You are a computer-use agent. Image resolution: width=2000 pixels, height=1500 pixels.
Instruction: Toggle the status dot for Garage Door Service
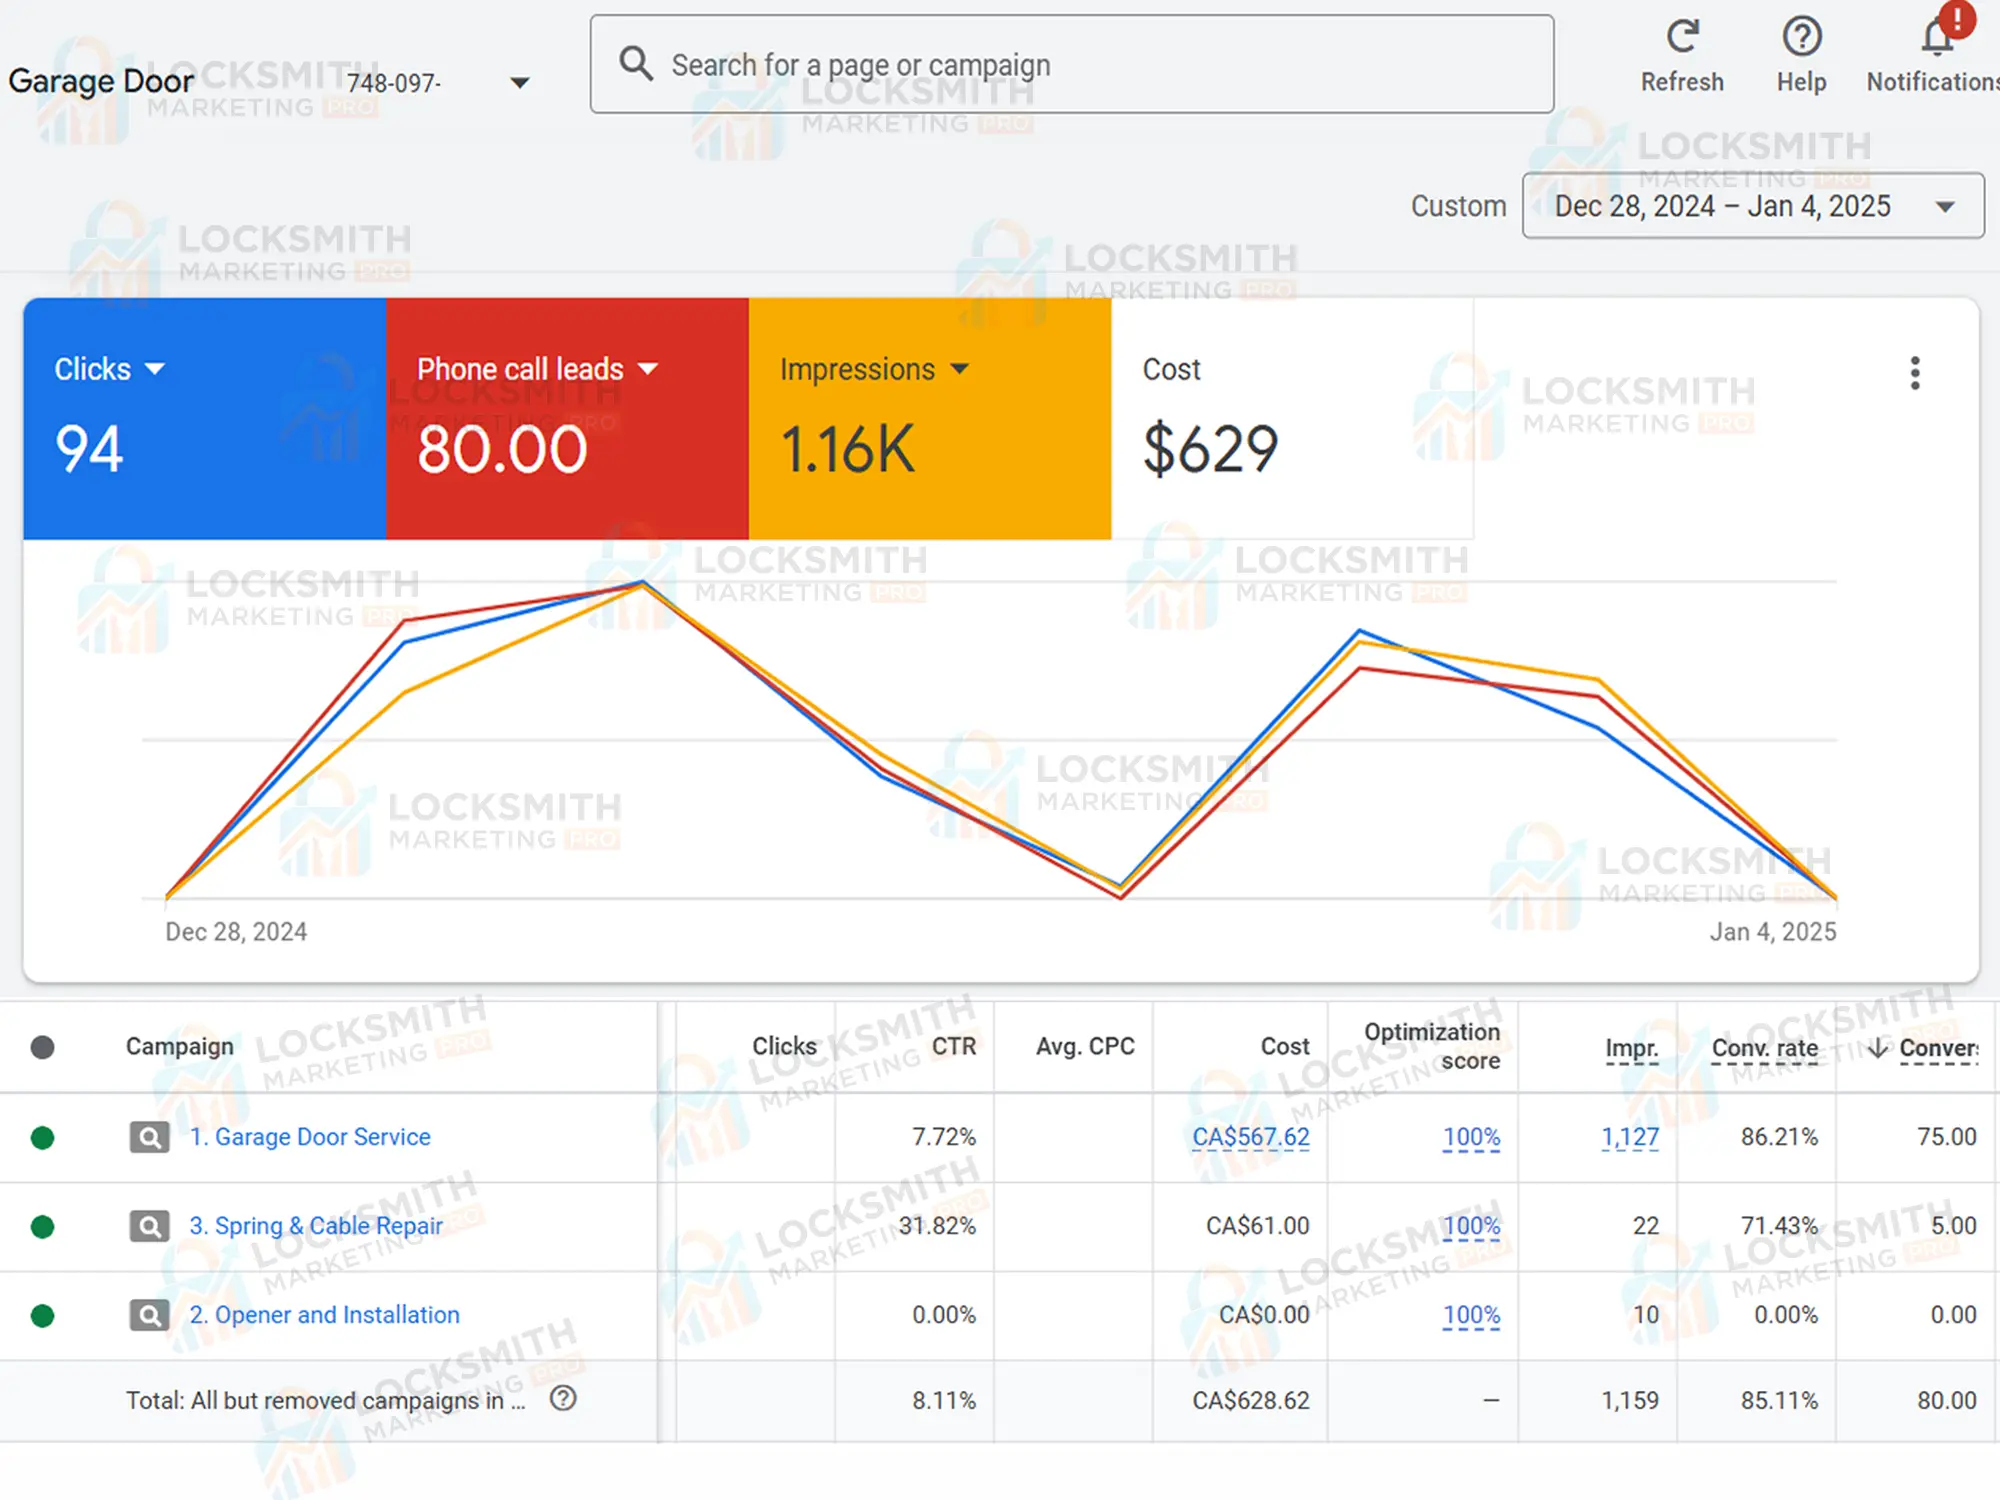coord(42,1137)
